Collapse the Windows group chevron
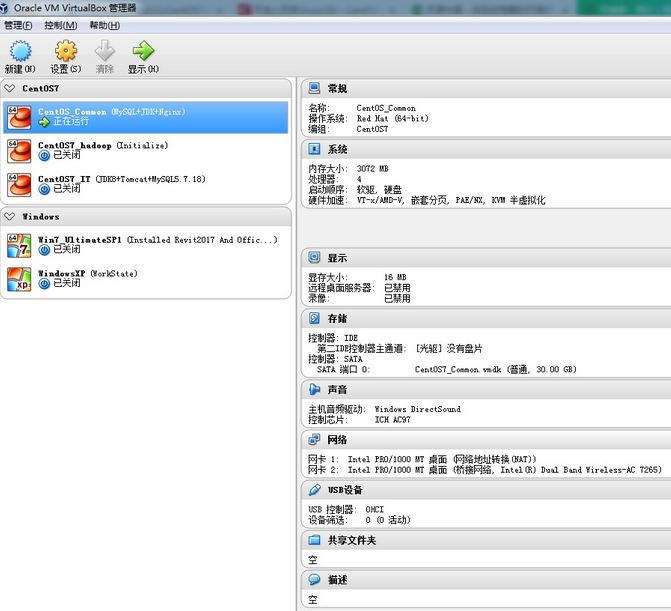 (10, 216)
